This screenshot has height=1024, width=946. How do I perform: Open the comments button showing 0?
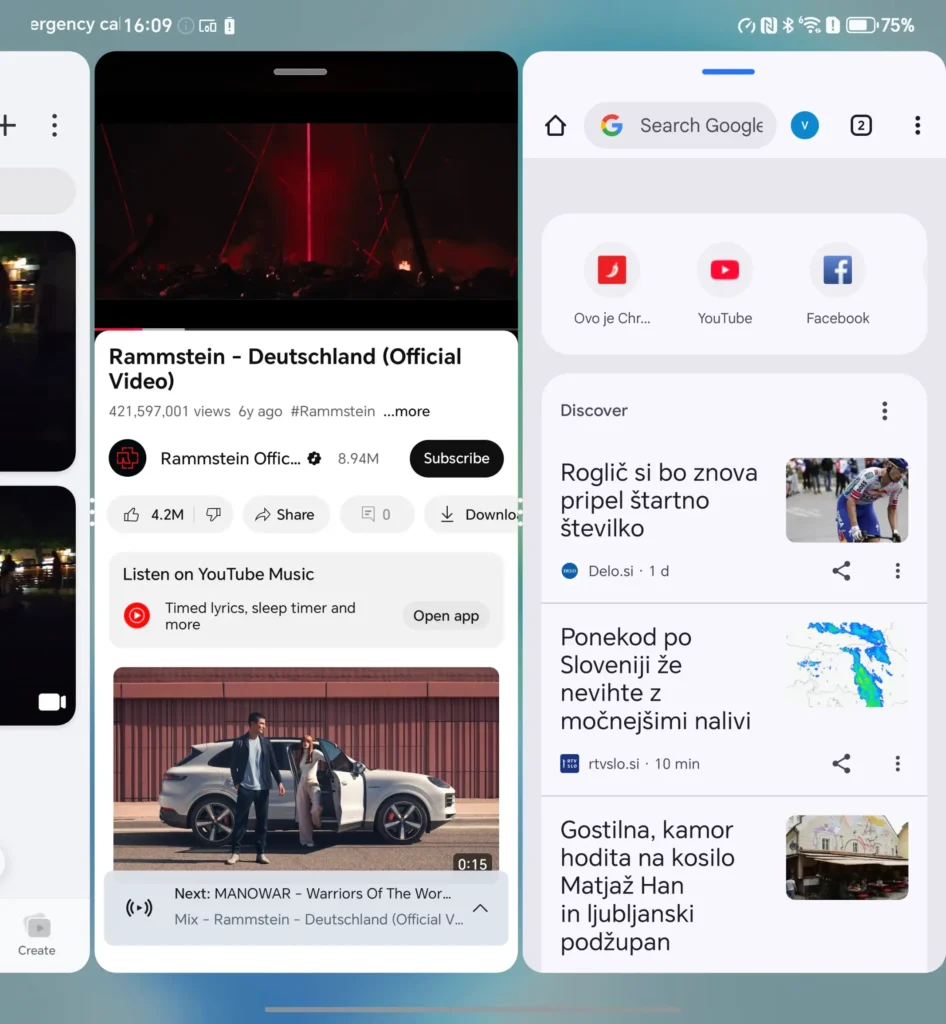pos(376,515)
